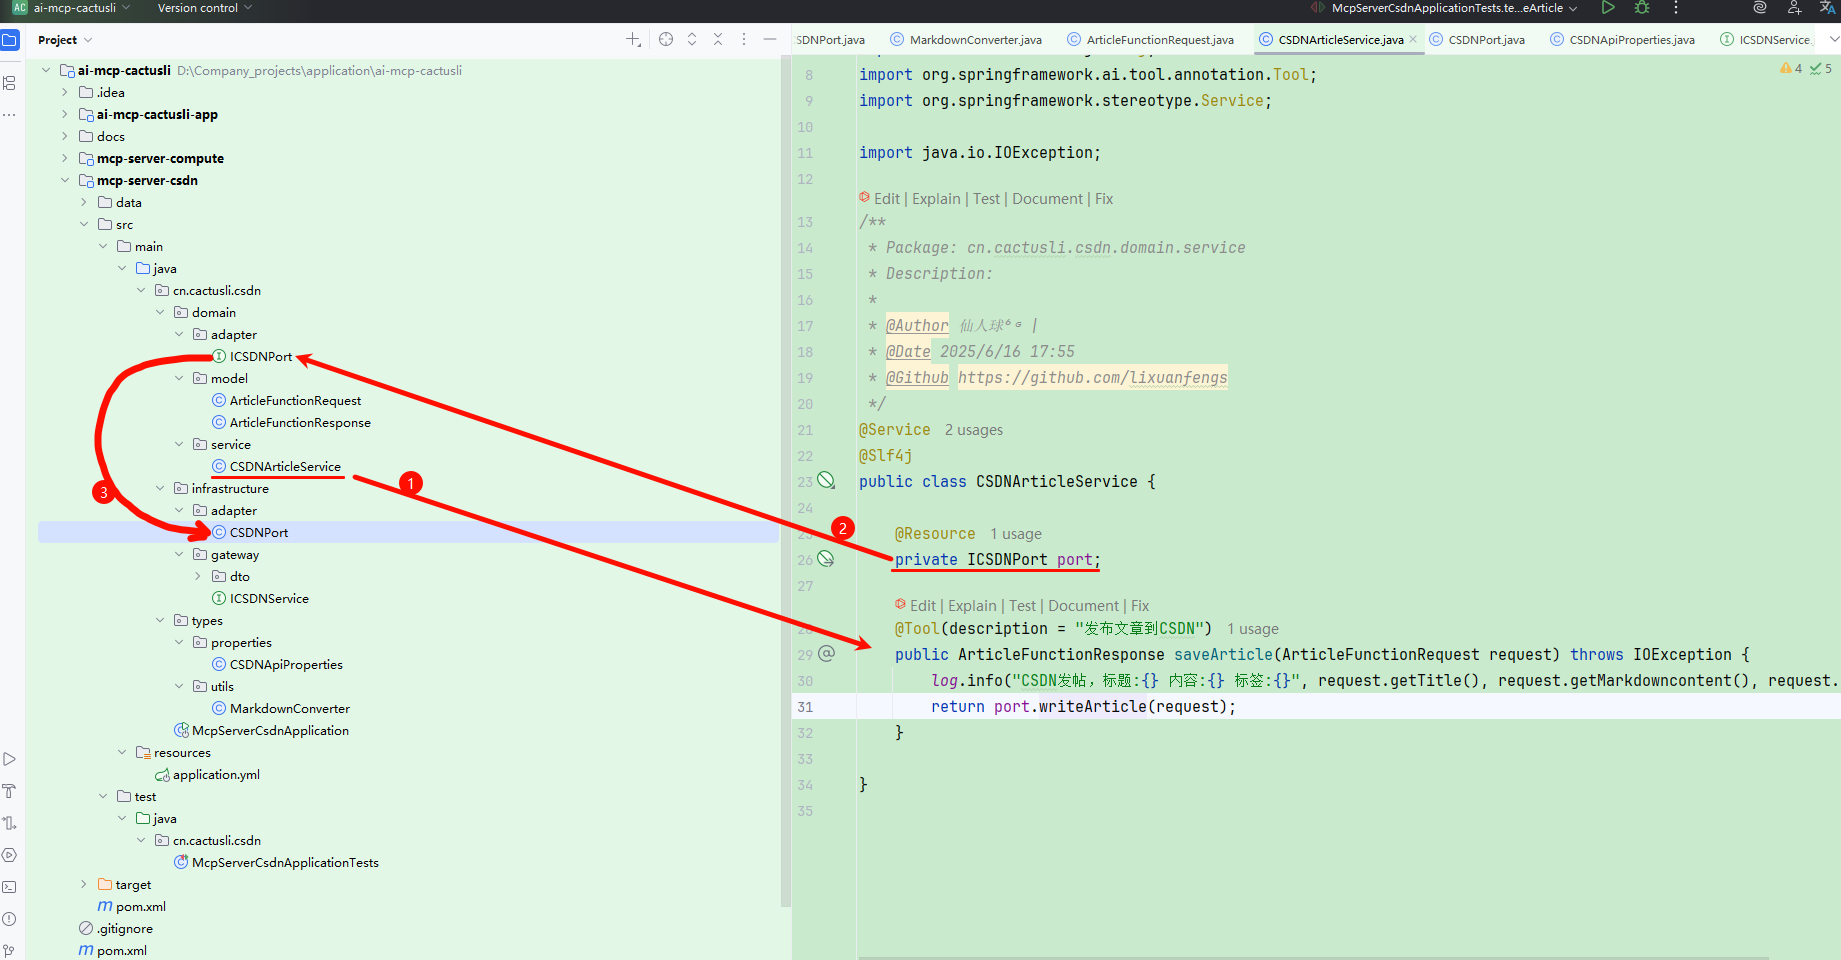Open the Problems tool window icon
This screenshot has width=1841, height=960.
pos(10,919)
